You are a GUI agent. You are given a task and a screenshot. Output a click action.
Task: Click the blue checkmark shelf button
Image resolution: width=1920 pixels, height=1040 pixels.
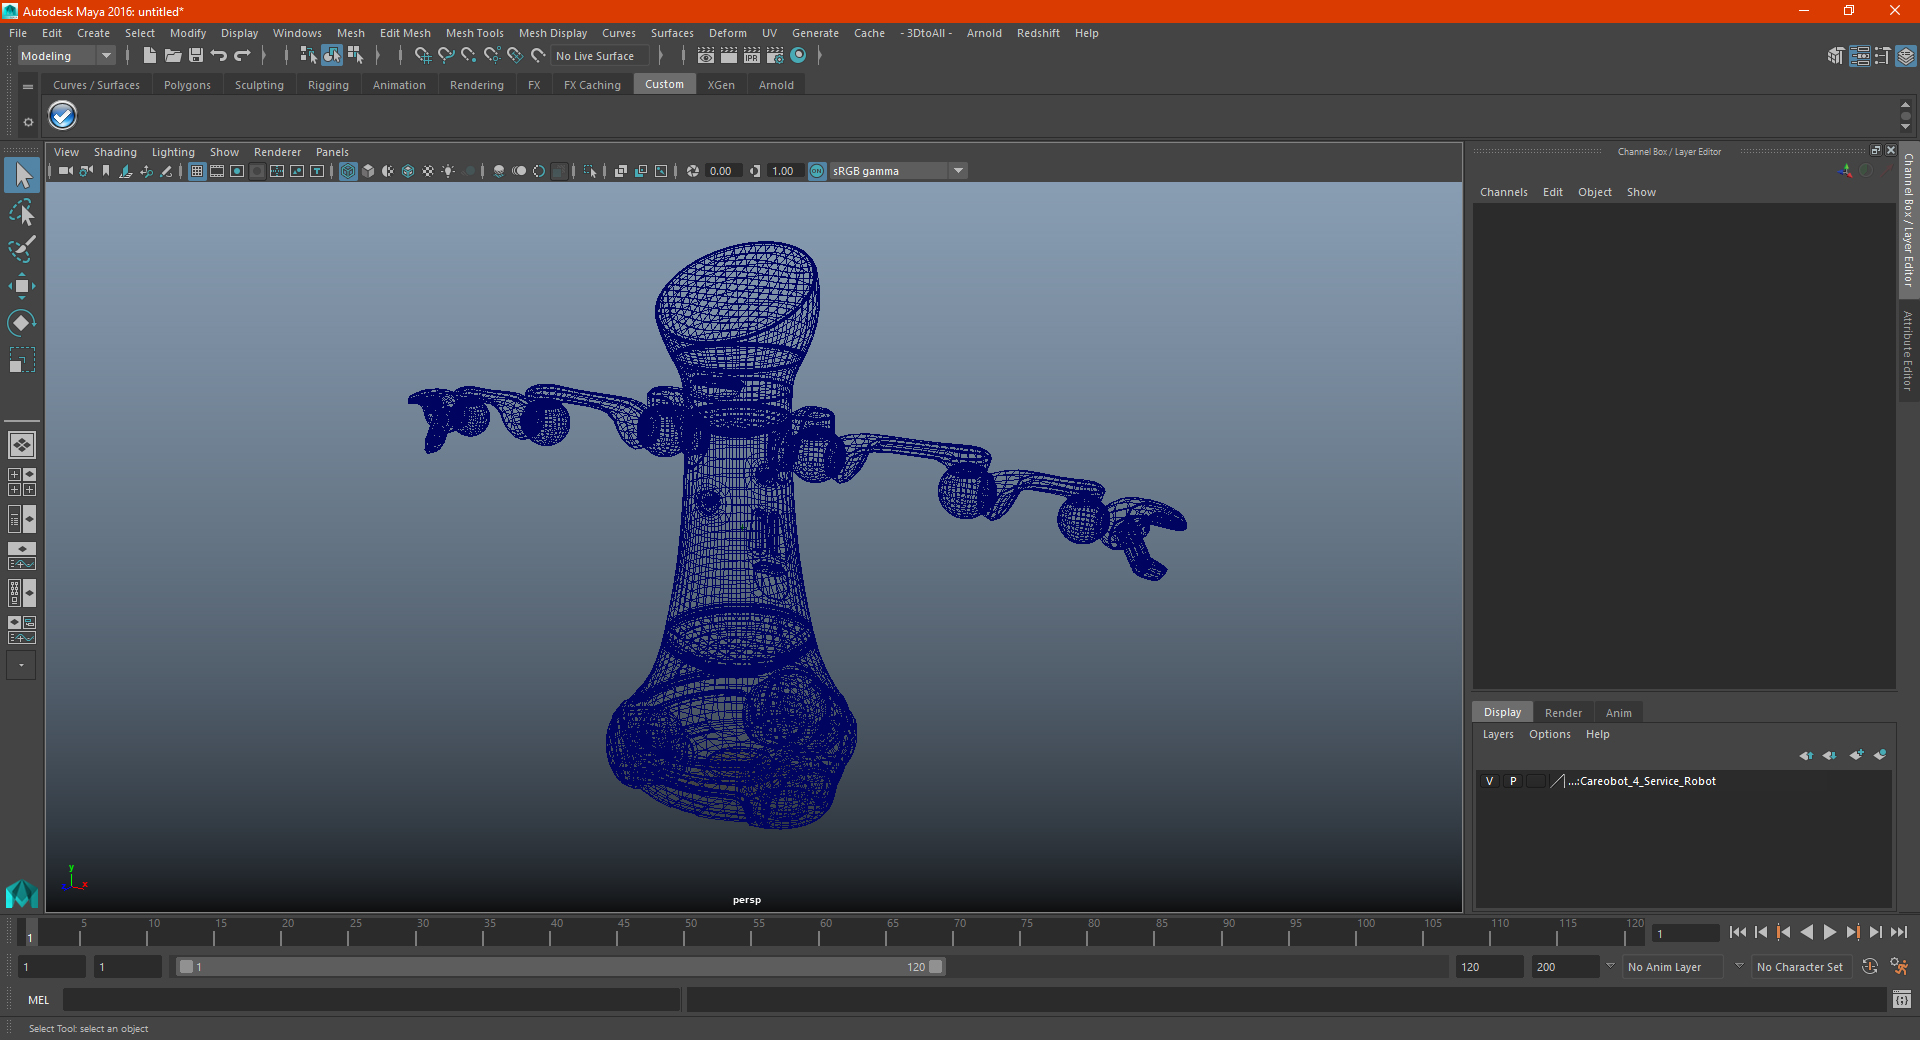pyautogui.click(x=63, y=117)
